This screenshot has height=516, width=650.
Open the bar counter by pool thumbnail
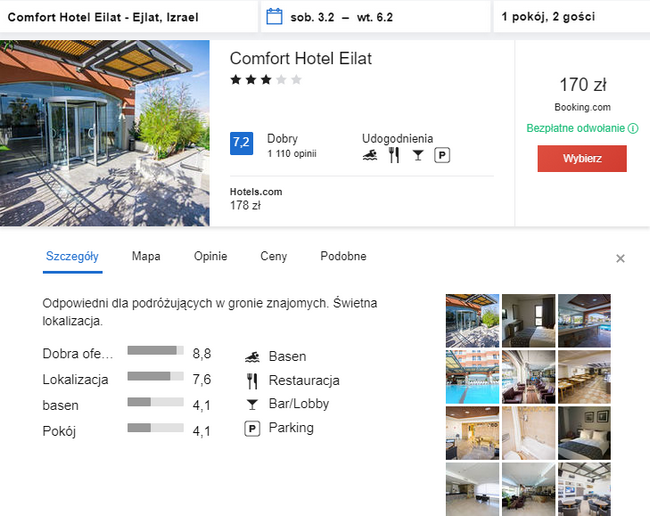584,321
